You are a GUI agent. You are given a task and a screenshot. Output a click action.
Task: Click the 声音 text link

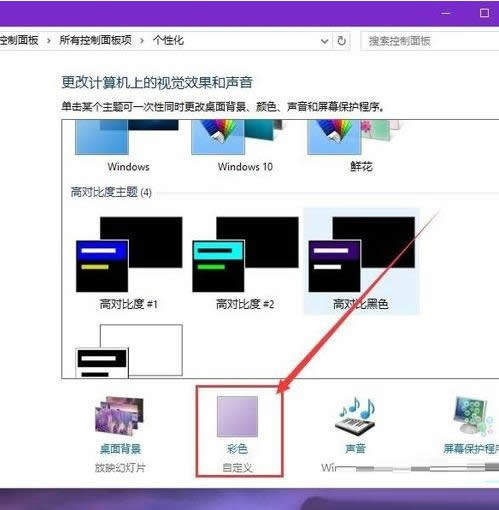tap(355, 449)
